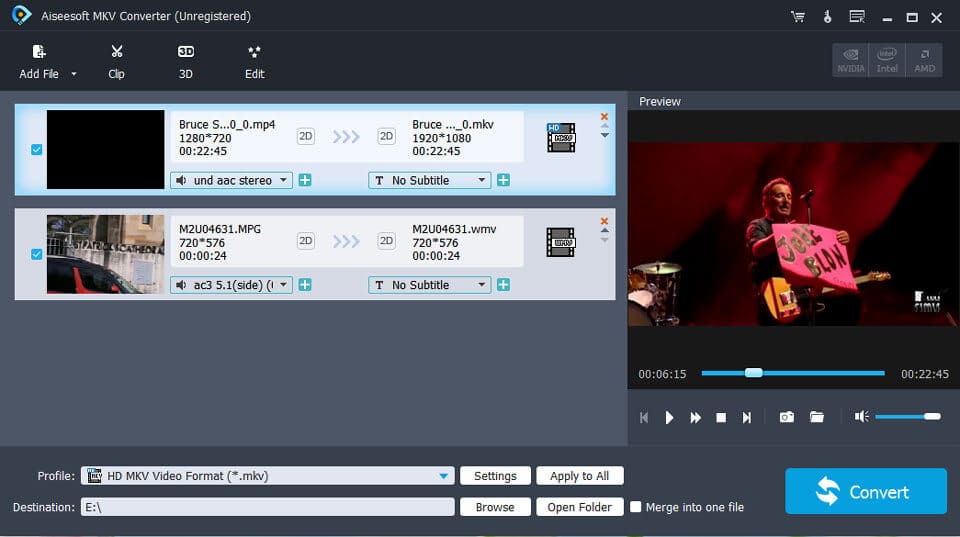960x537 pixels.
Task: Open the und aac stereo audio dropdown
Action: coord(231,181)
